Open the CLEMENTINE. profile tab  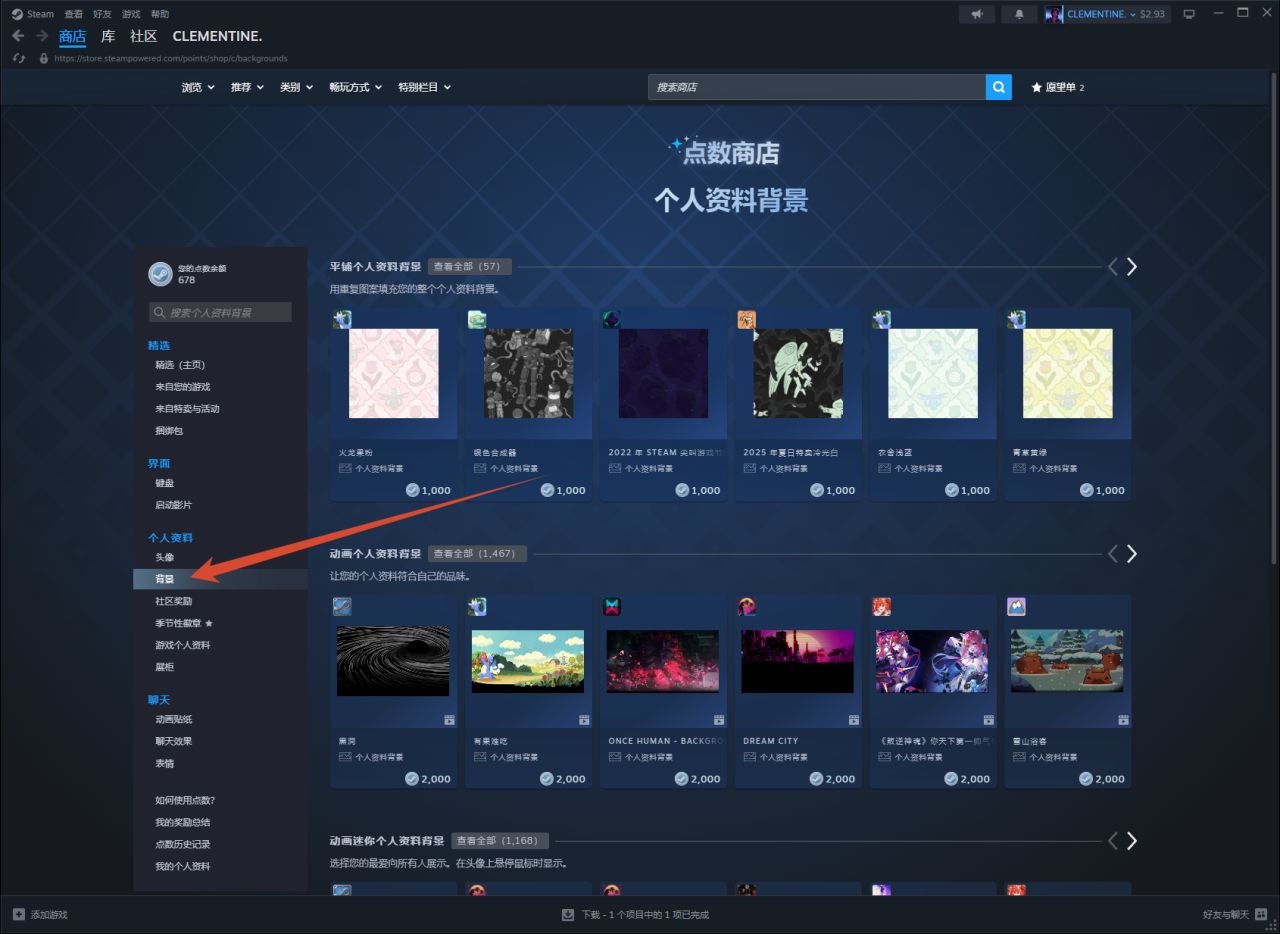click(x=217, y=36)
